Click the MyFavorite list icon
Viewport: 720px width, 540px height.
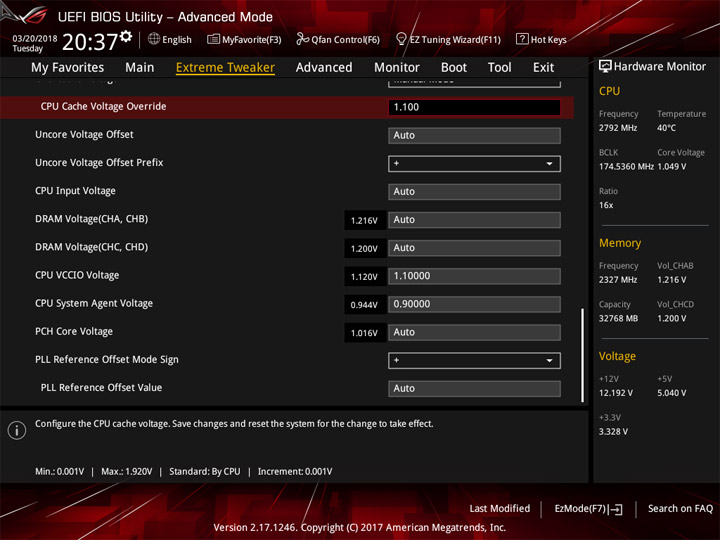click(x=213, y=39)
